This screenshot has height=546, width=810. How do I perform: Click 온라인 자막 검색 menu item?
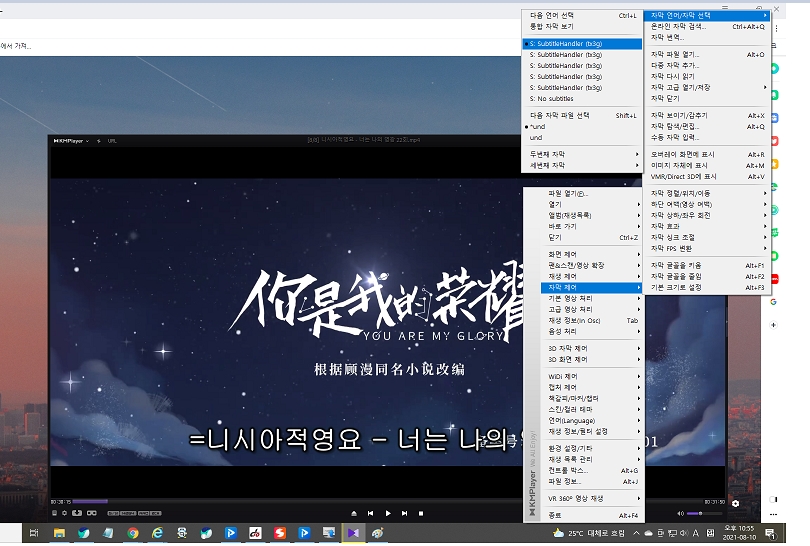(707, 26)
